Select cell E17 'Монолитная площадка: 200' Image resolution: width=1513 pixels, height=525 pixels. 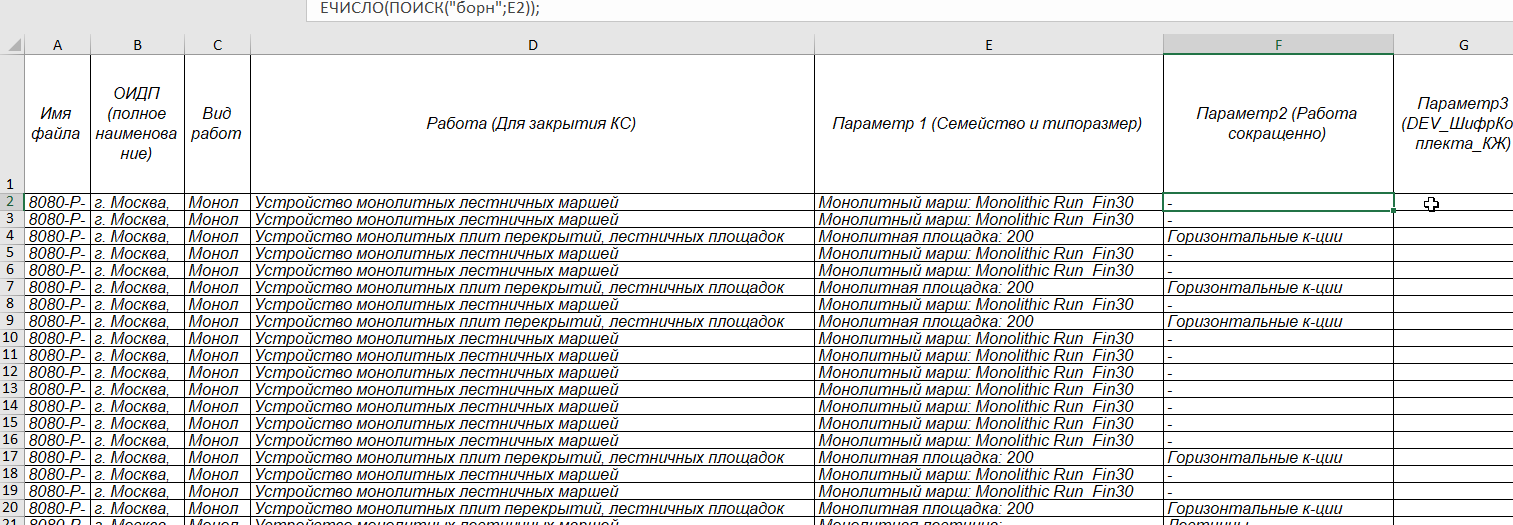[989, 457]
